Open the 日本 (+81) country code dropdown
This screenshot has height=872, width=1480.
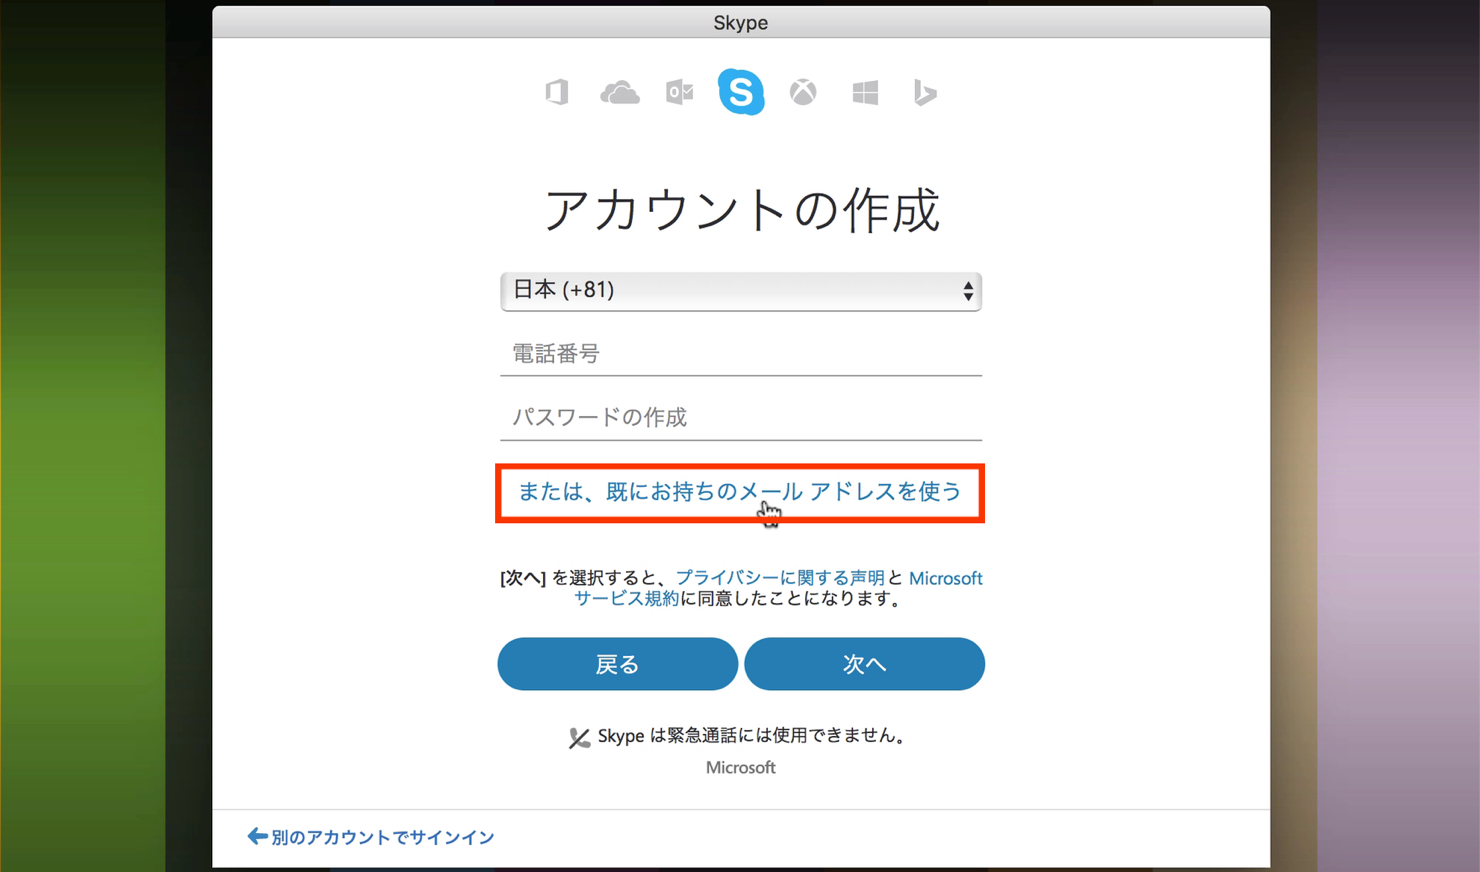pyautogui.click(x=741, y=291)
